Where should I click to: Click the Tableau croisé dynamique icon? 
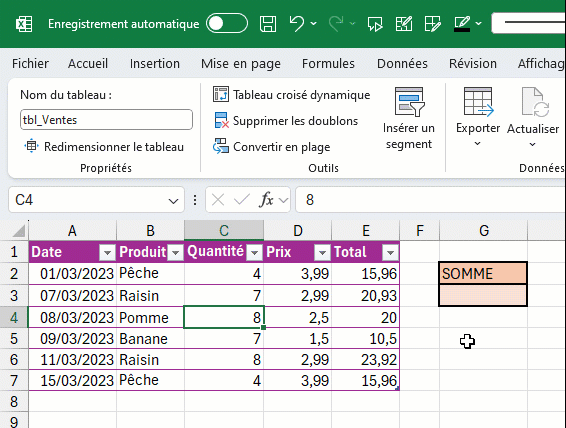[x=221, y=94]
